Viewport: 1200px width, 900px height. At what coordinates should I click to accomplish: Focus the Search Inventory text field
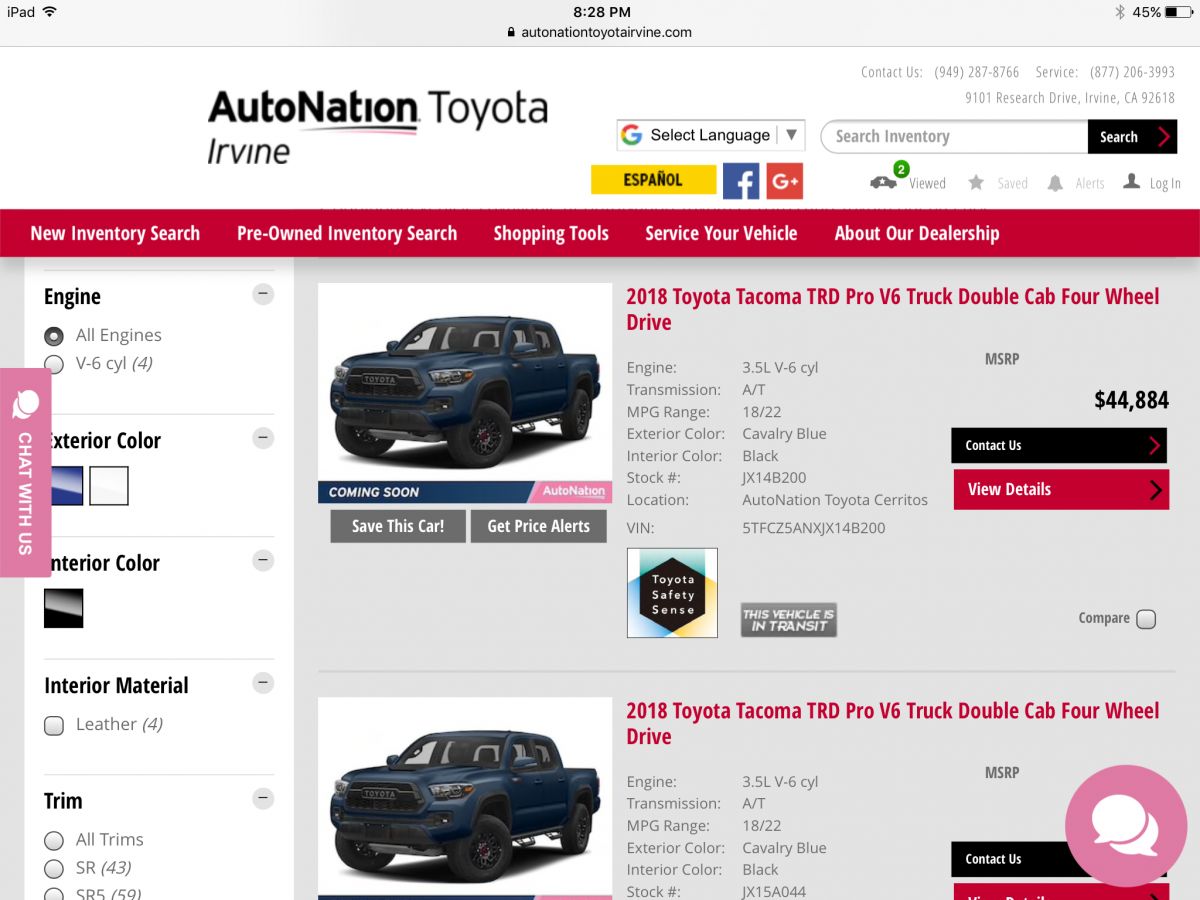953,137
